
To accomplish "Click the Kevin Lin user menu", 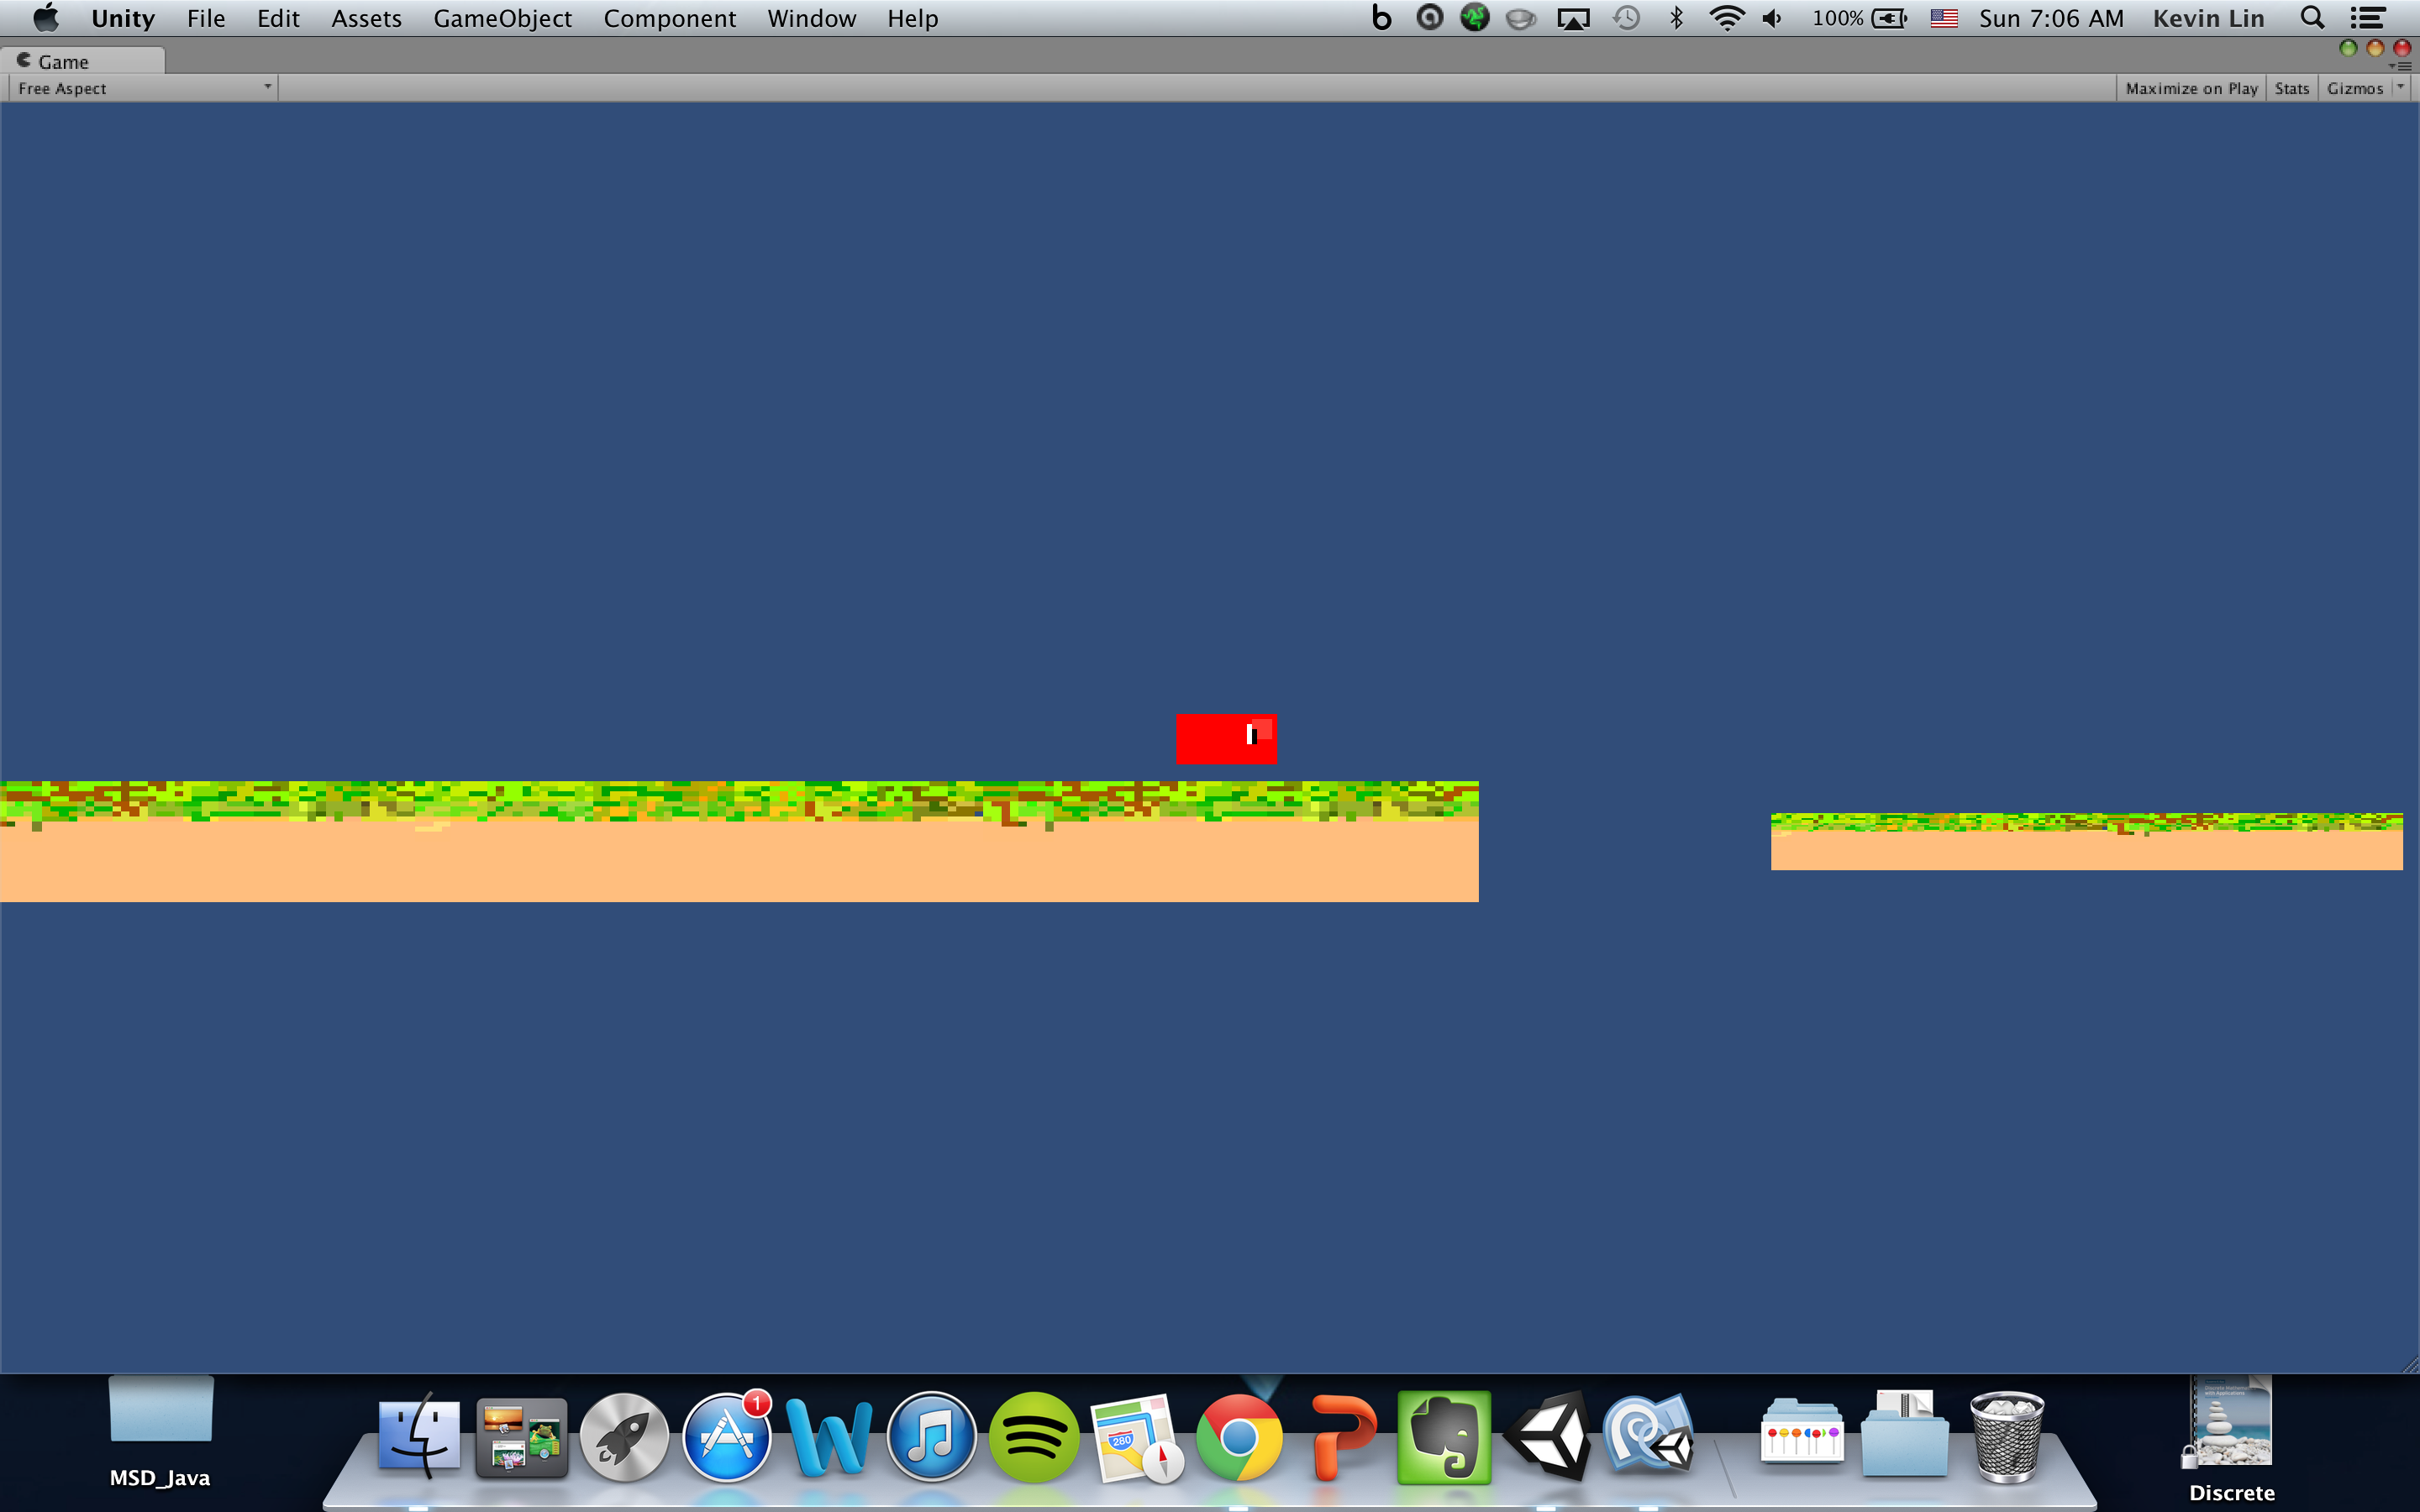I will pyautogui.click(x=2208, y=18).
